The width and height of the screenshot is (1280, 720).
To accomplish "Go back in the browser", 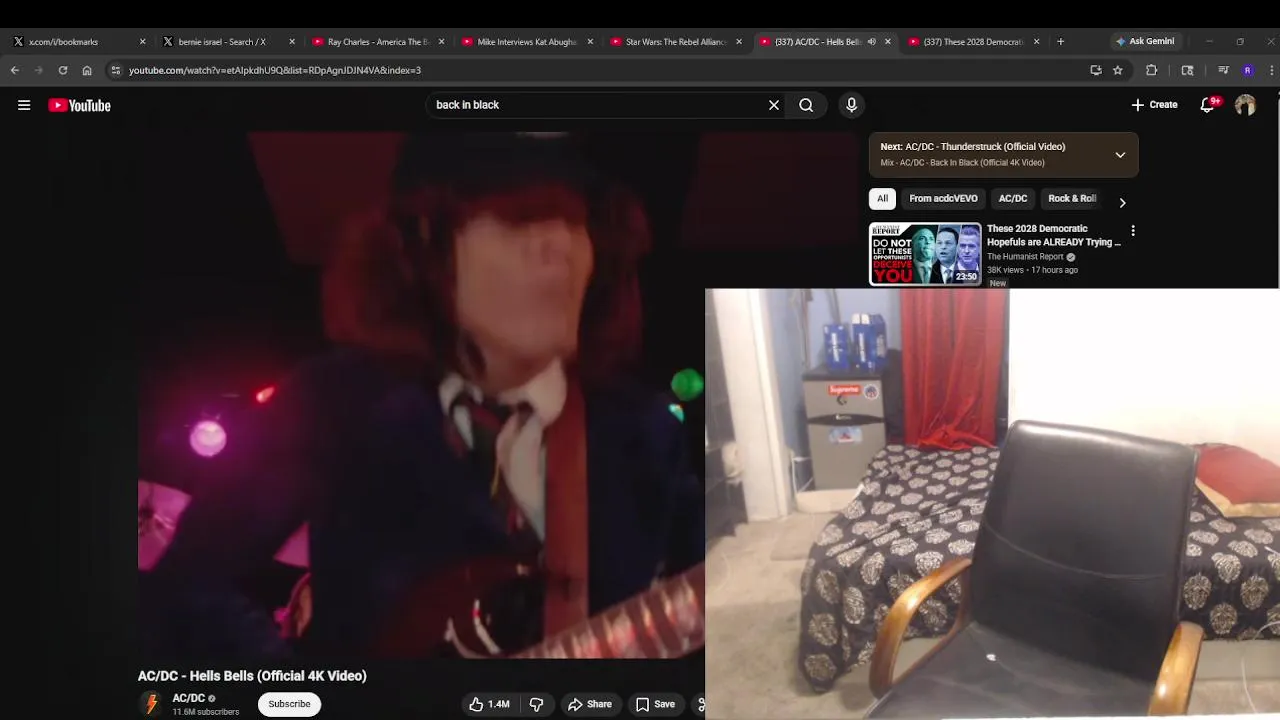I will click(14, 70).
